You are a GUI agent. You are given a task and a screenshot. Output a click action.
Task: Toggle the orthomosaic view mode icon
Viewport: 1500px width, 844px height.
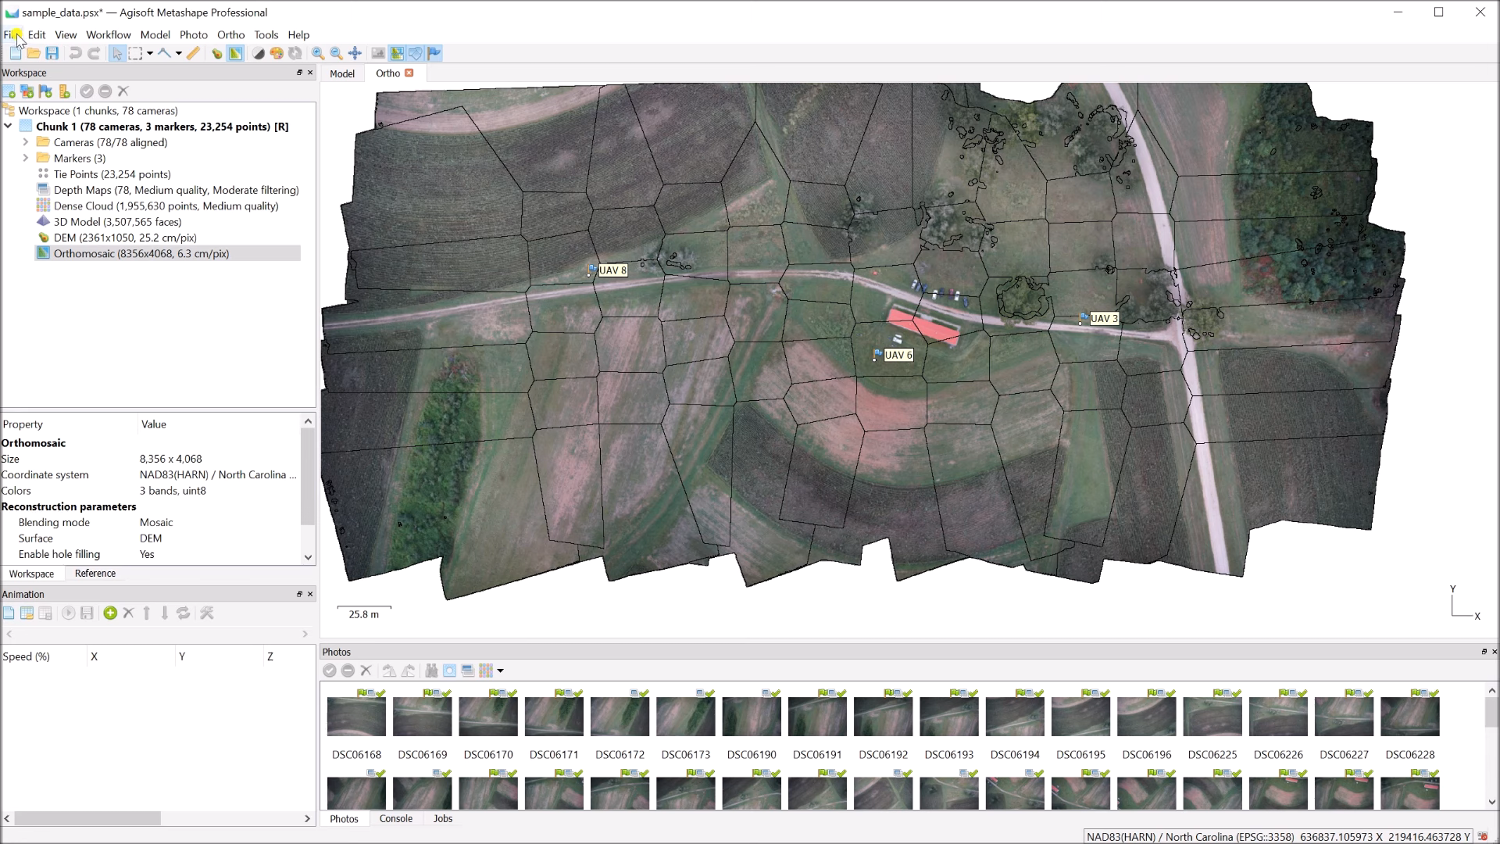point(235,54)
